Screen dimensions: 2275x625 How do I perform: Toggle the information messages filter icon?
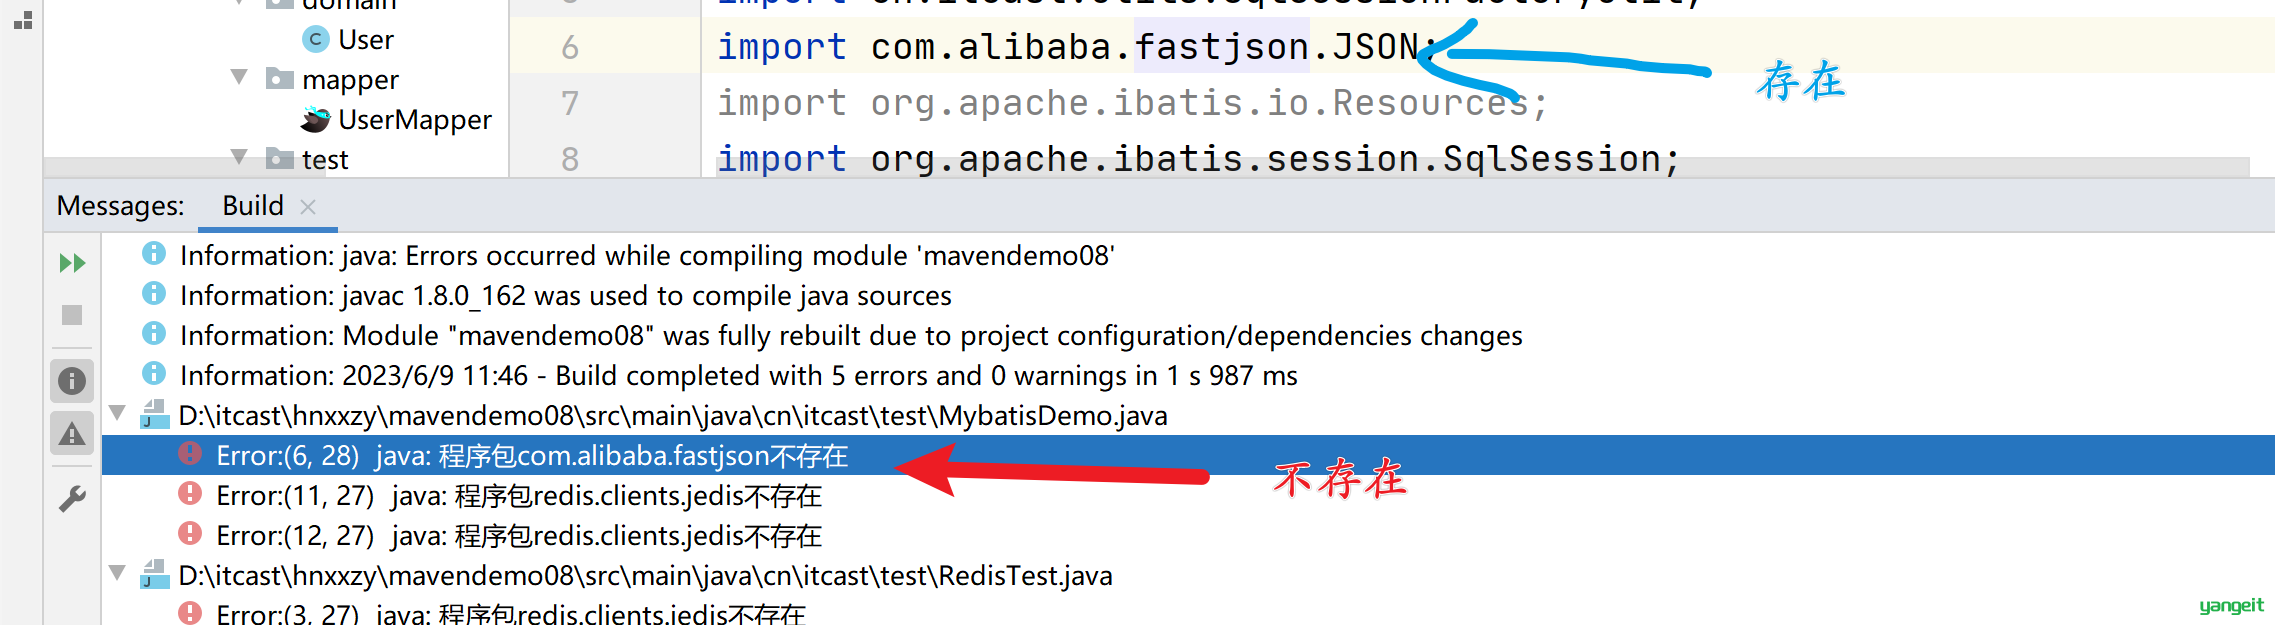point(72,381)
